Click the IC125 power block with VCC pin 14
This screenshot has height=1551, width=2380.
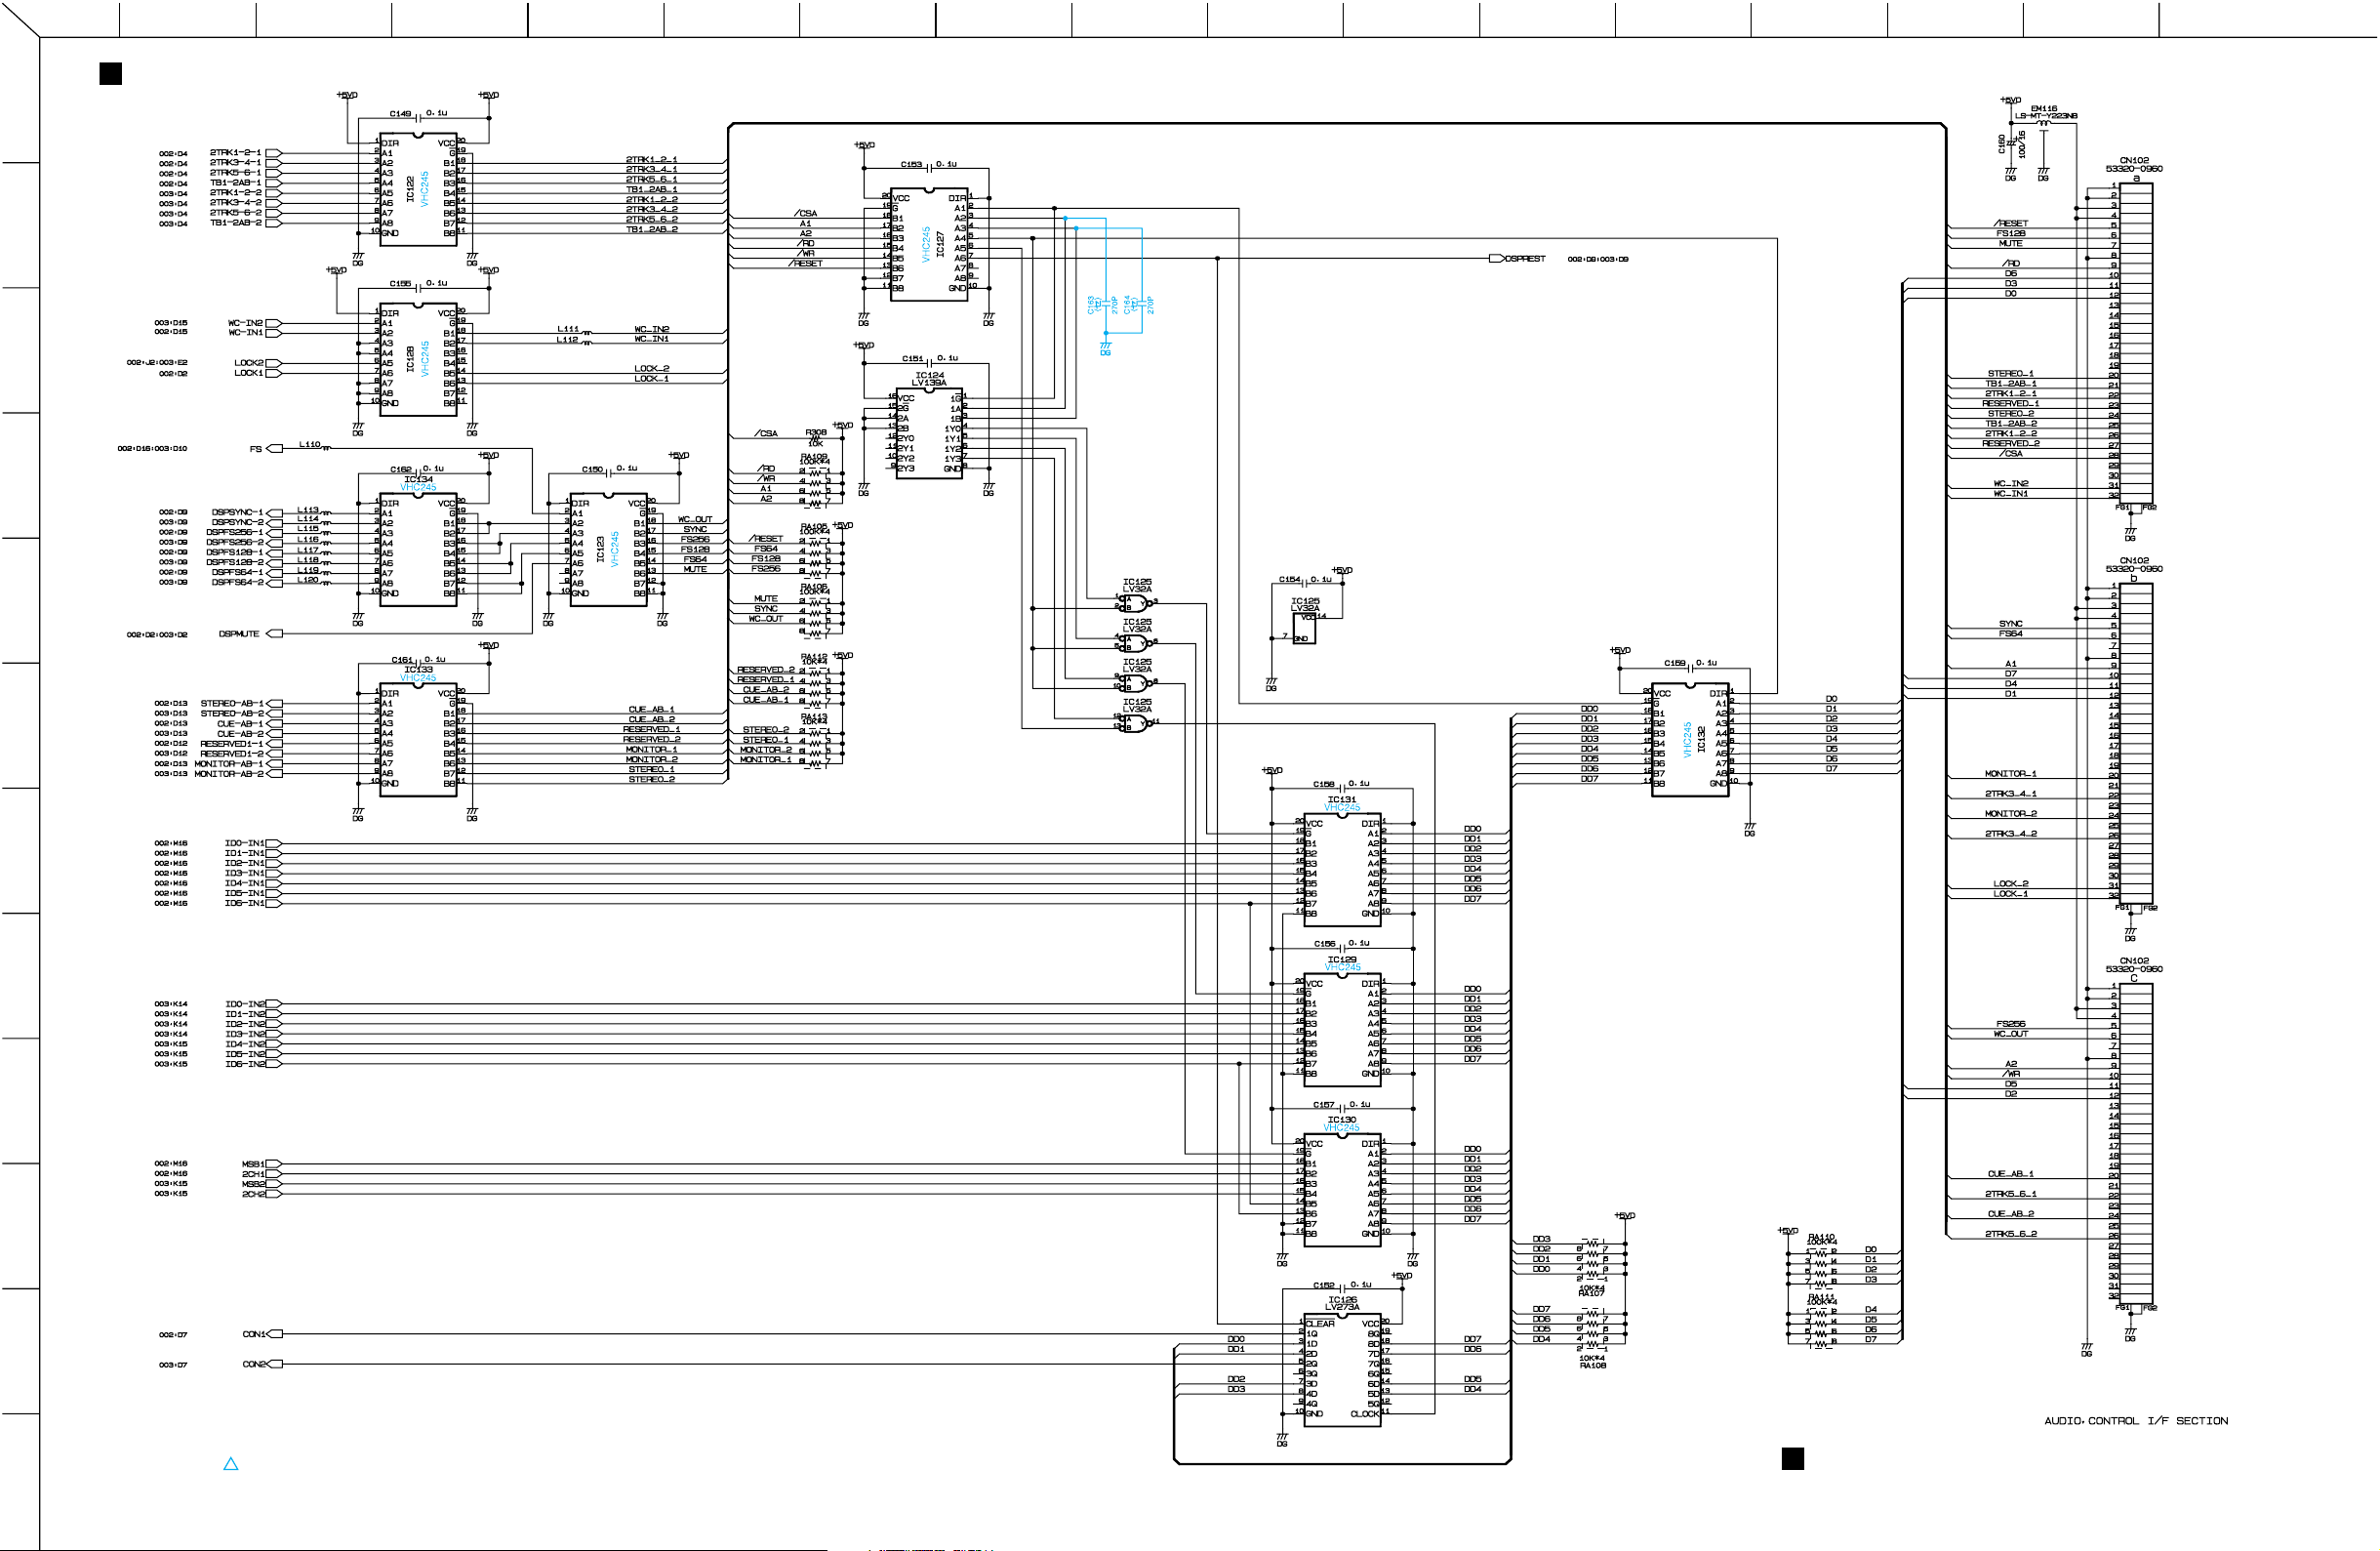[1304, 629]
